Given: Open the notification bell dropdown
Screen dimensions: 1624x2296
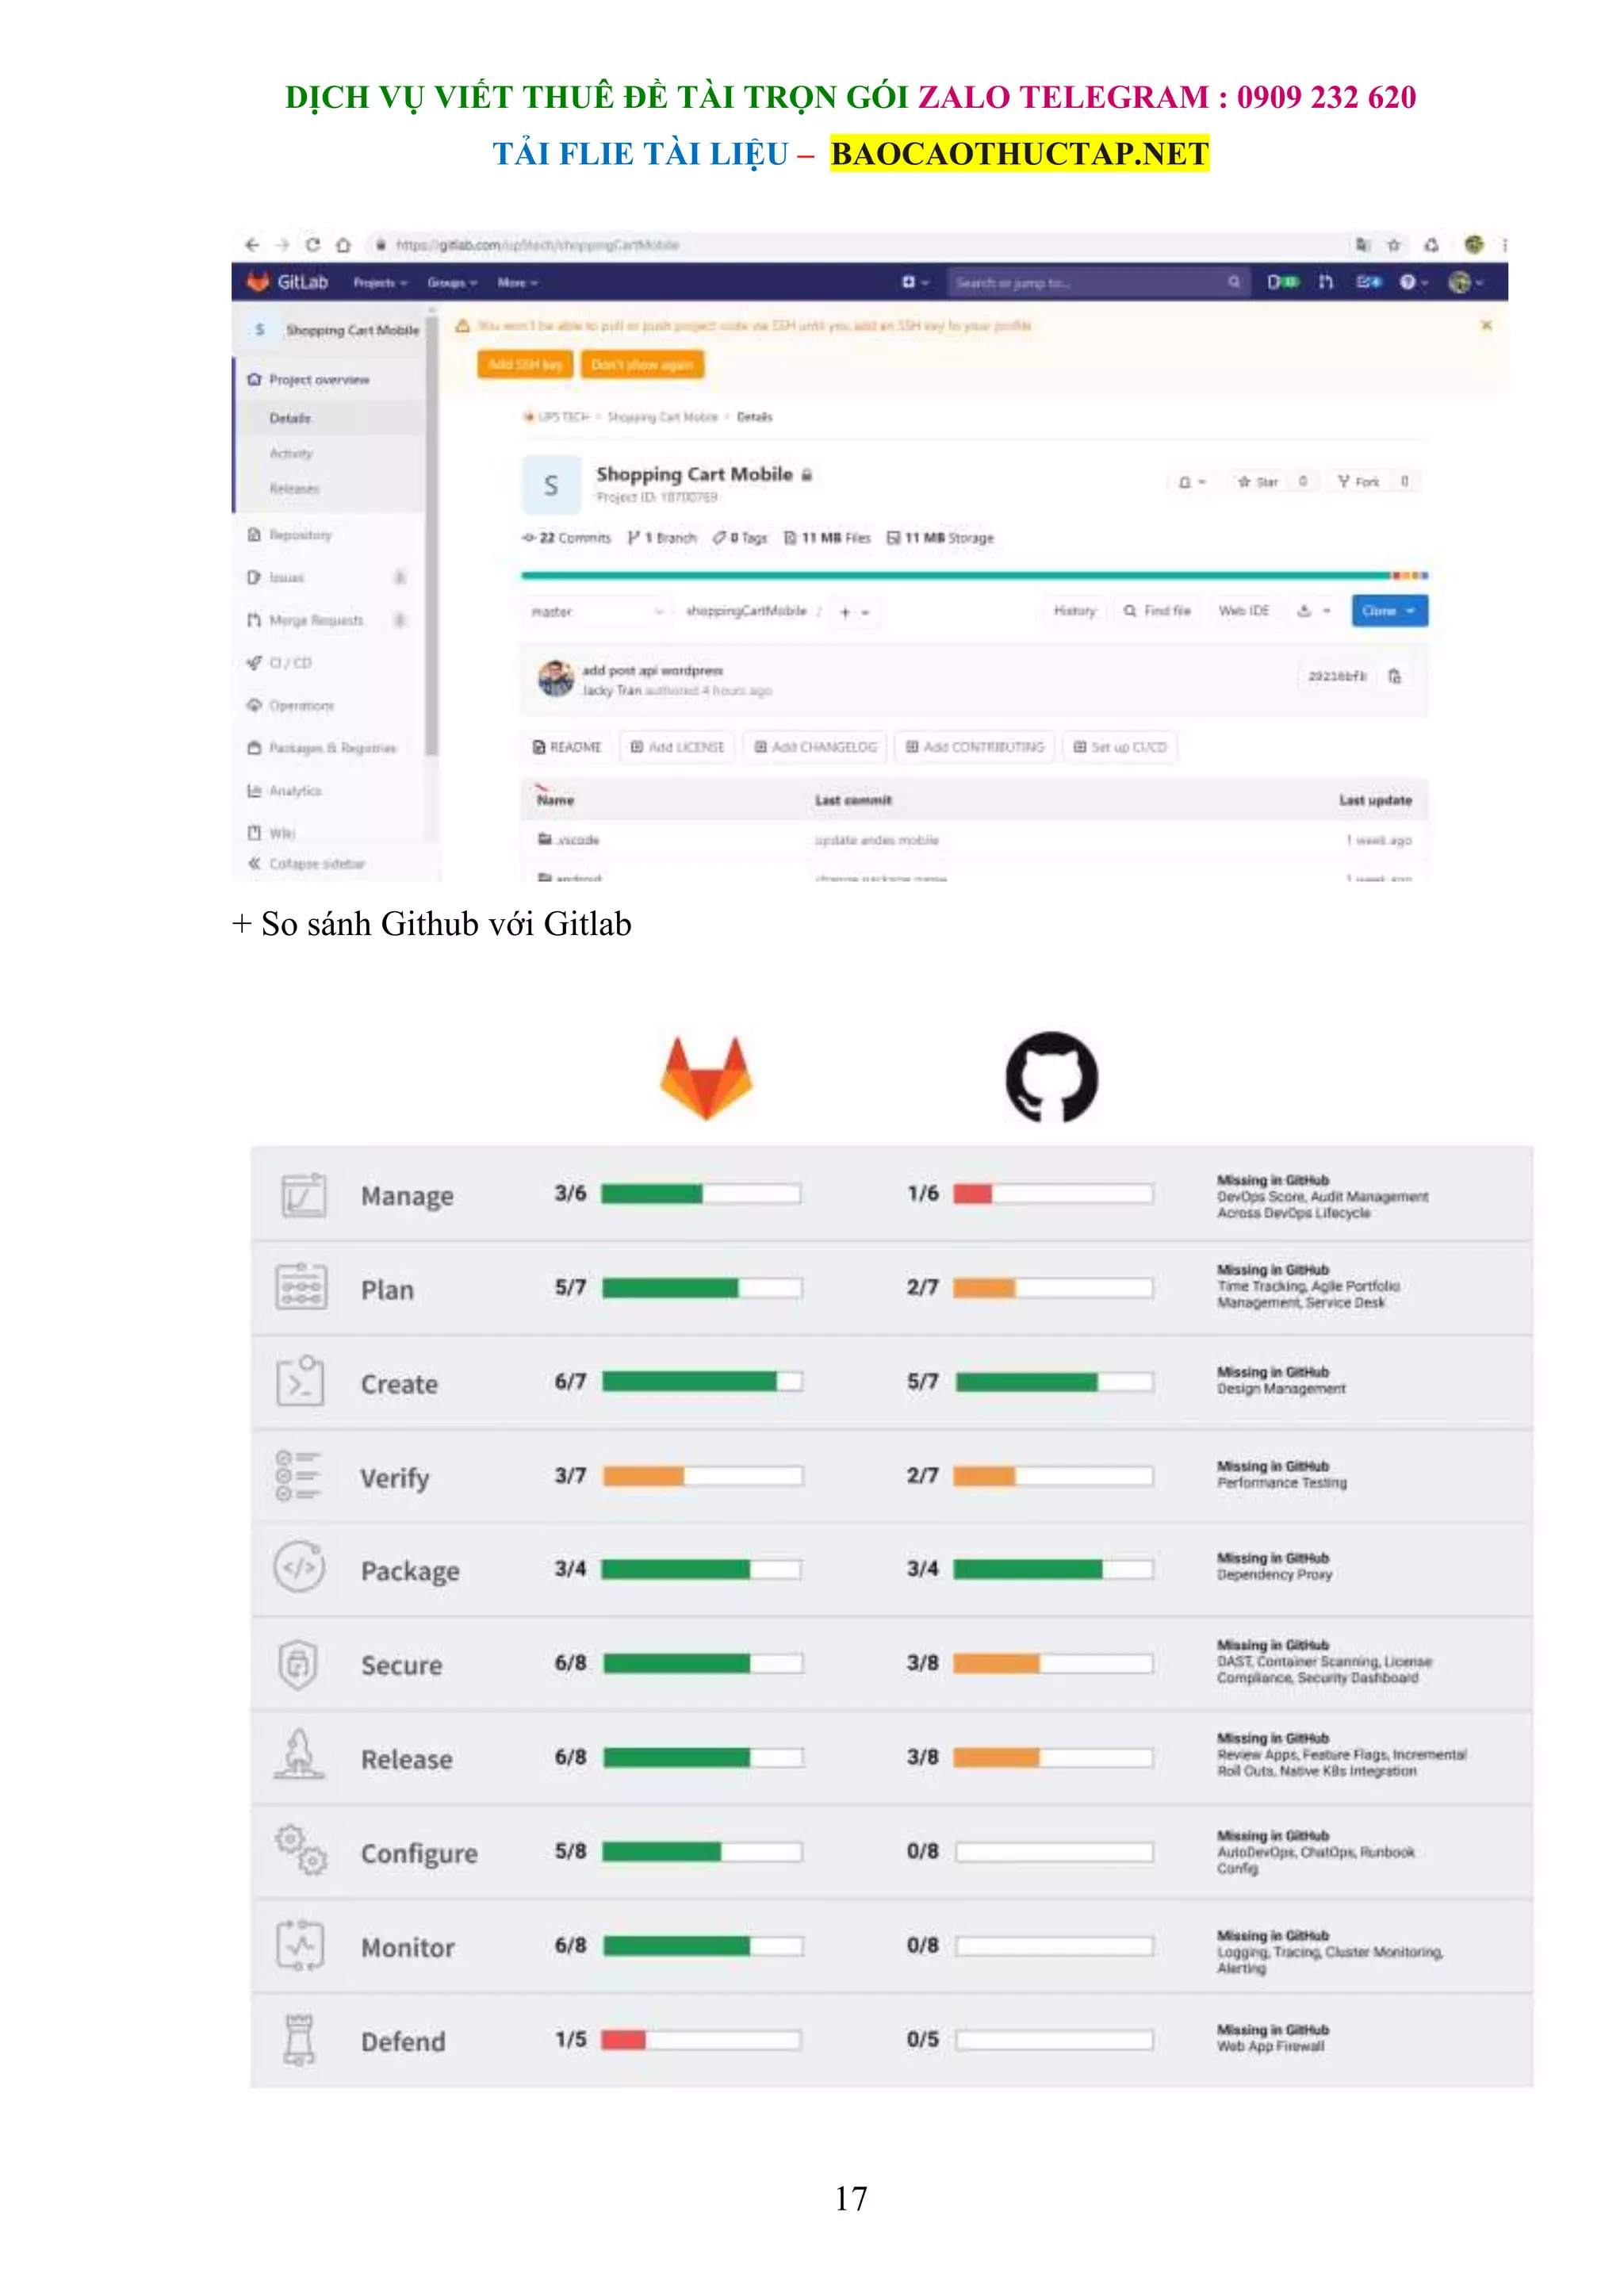Looking at the screenshot, I should click(x=1192, y=482).
